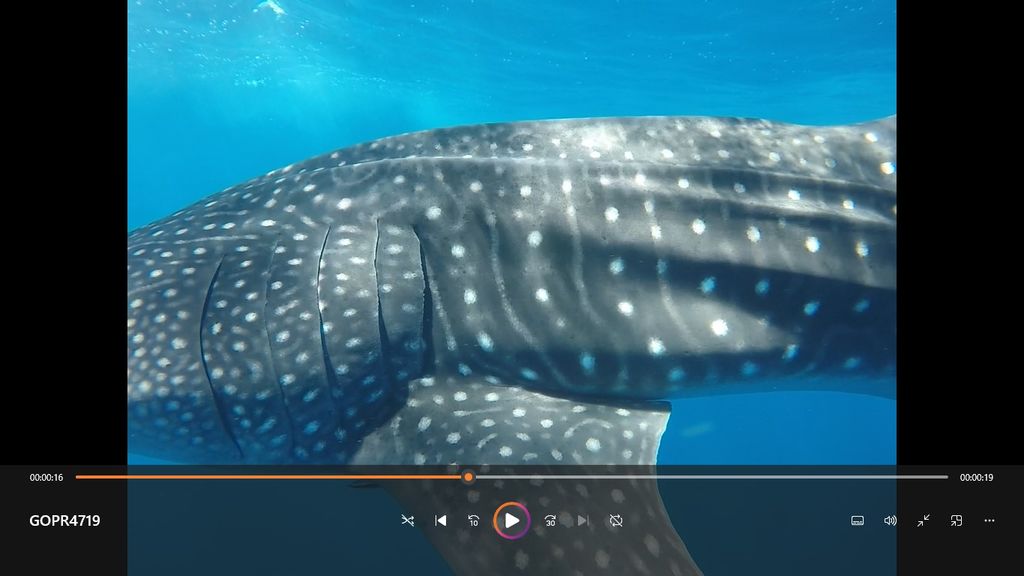Switch to mini player view
Screen dimensions: 1024x576
(956, 520)
